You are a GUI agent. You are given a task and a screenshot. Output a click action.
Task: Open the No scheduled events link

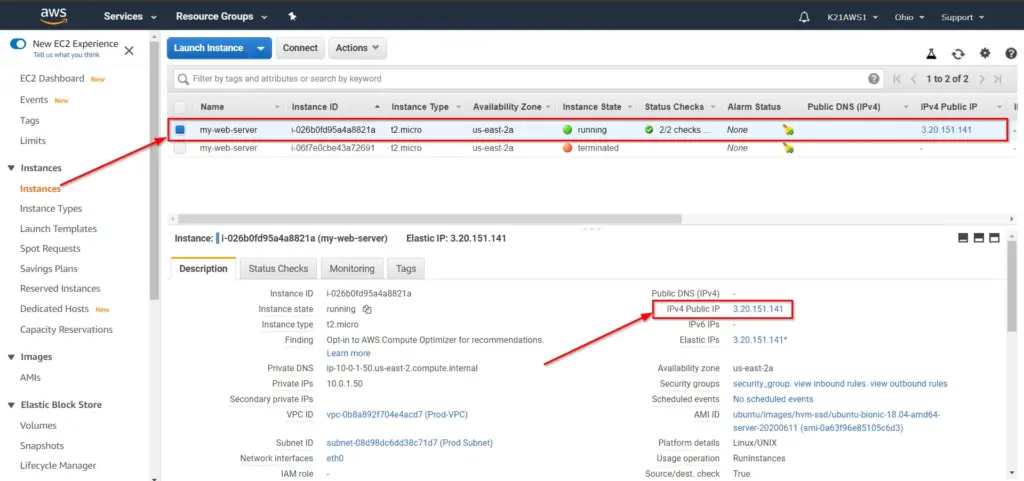click(x=773, y=399)
